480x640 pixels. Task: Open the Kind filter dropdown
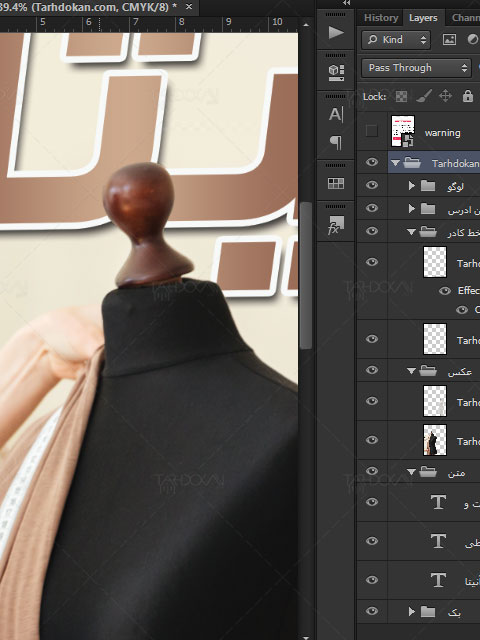(396, 40)
